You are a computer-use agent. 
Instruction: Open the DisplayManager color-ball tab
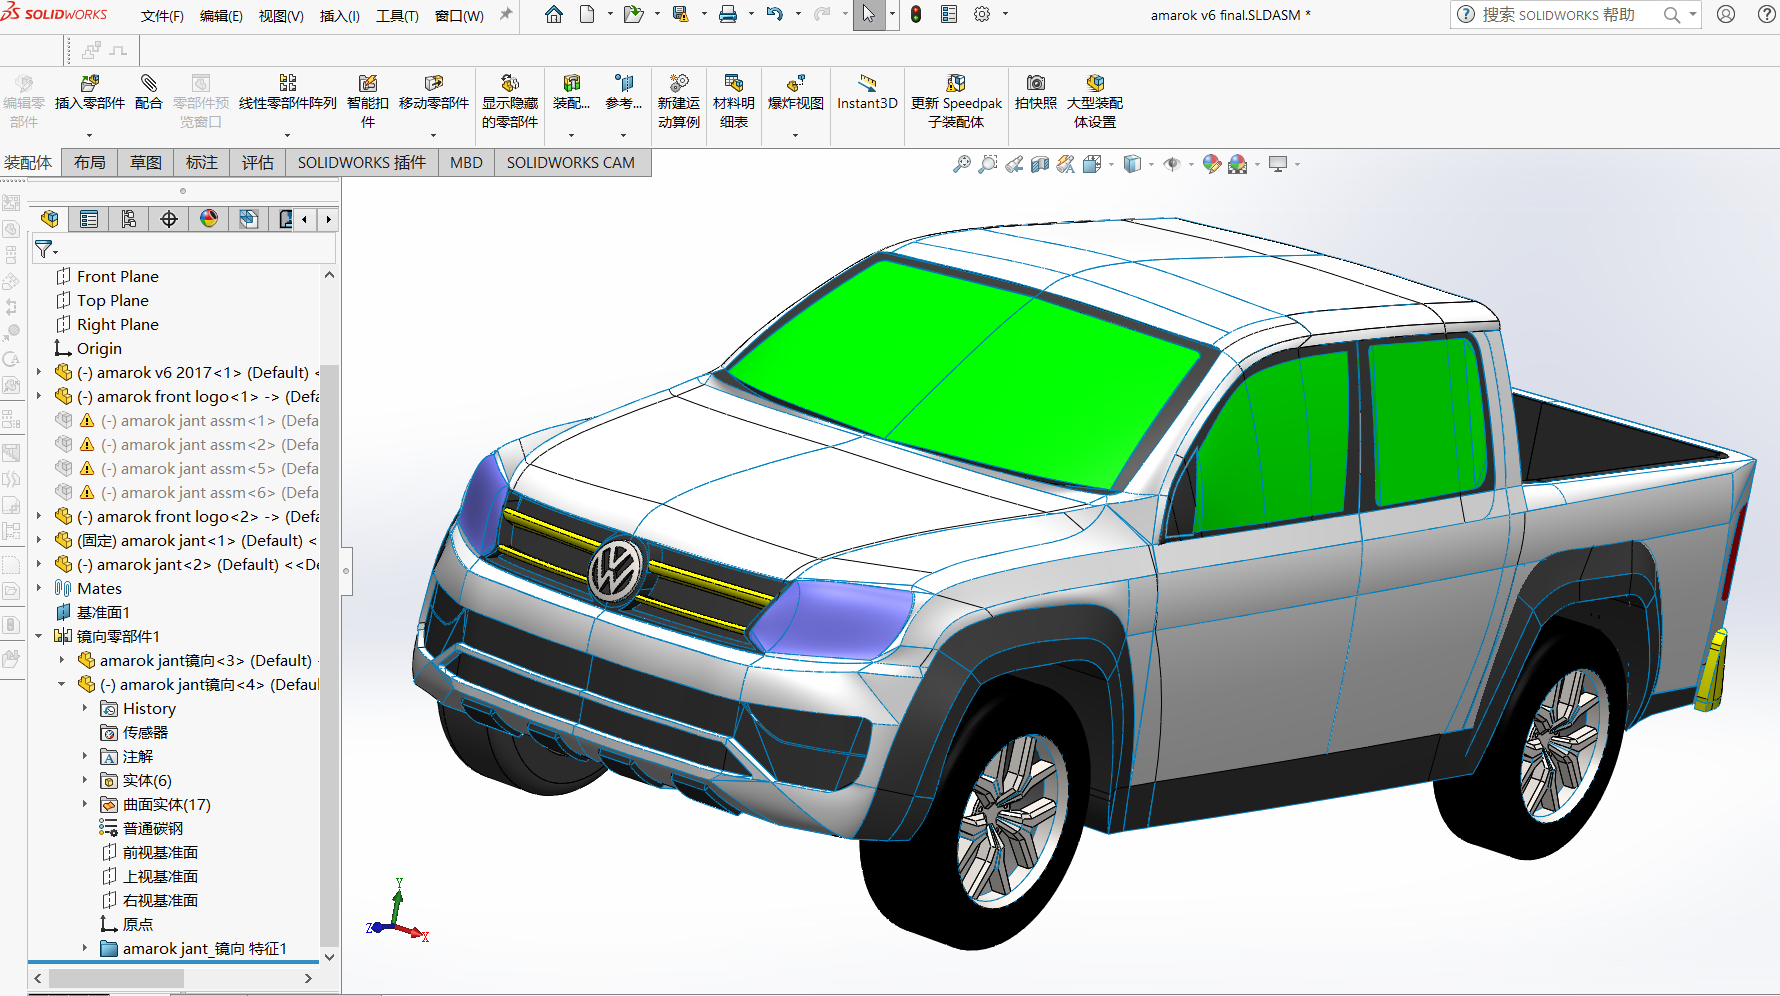[209, 219]
